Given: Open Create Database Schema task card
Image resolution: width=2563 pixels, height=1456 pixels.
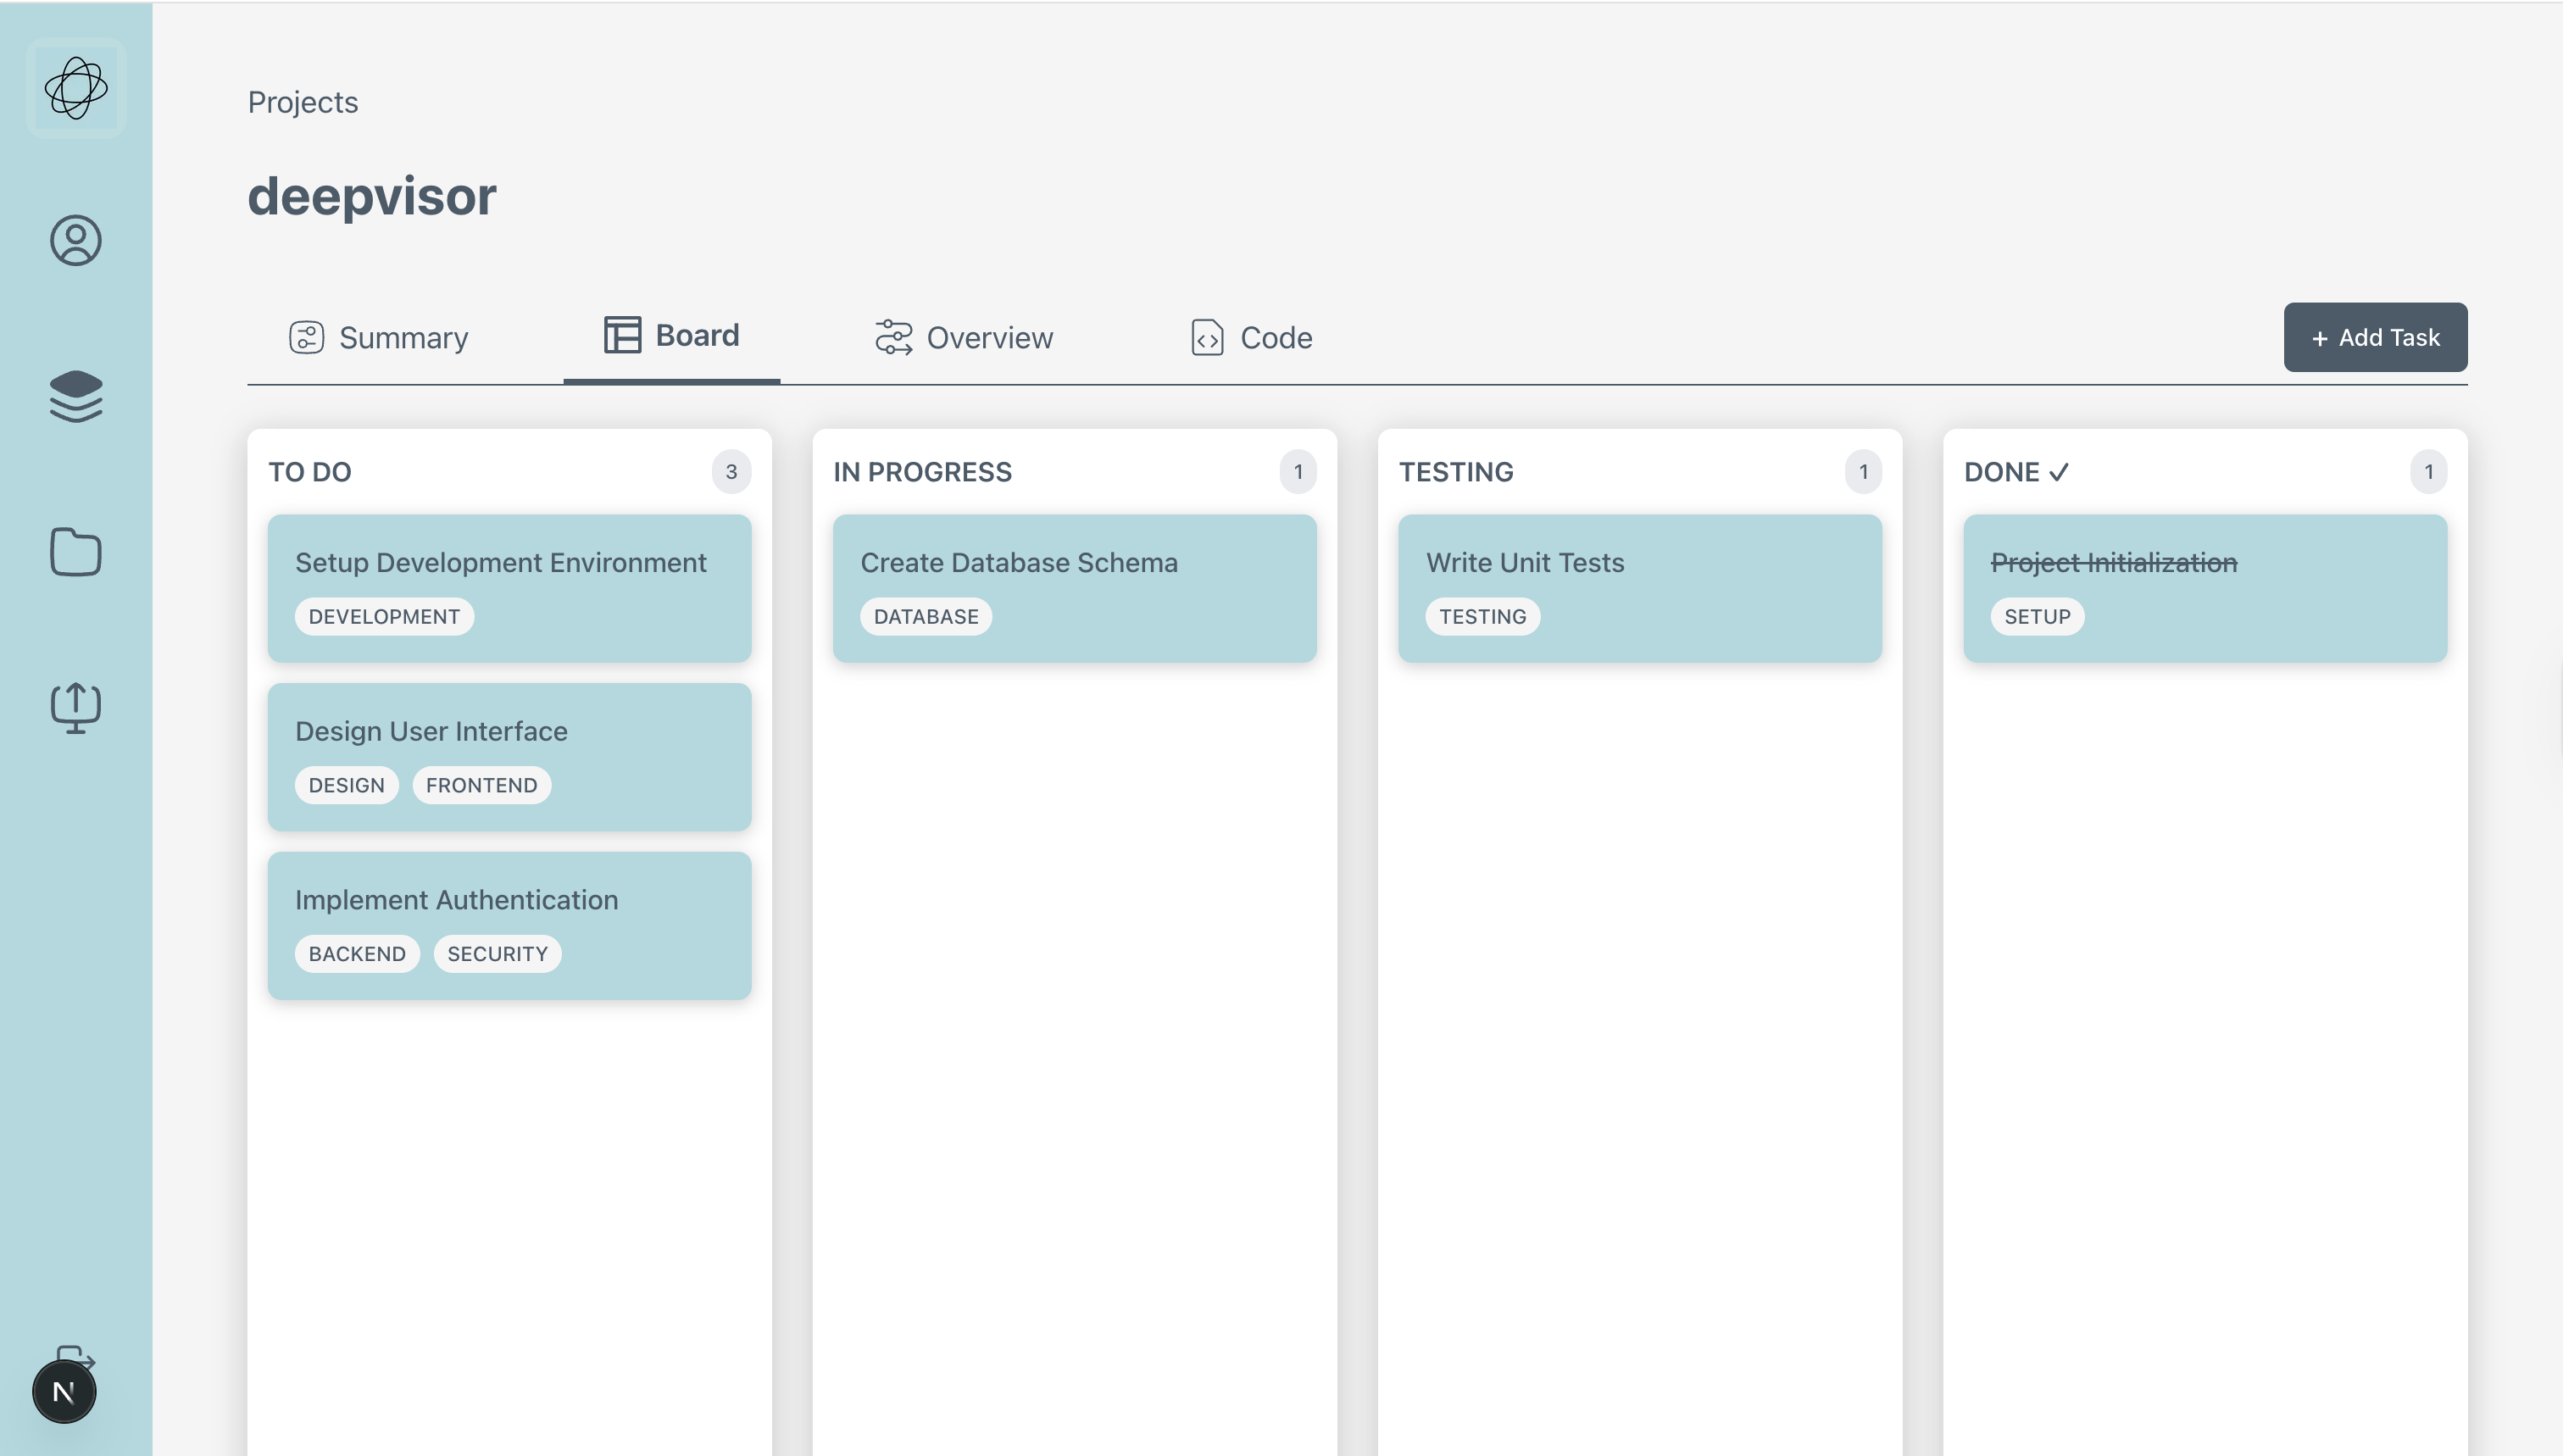Looking at the screenshot, I should click(x=1074, y=588).
